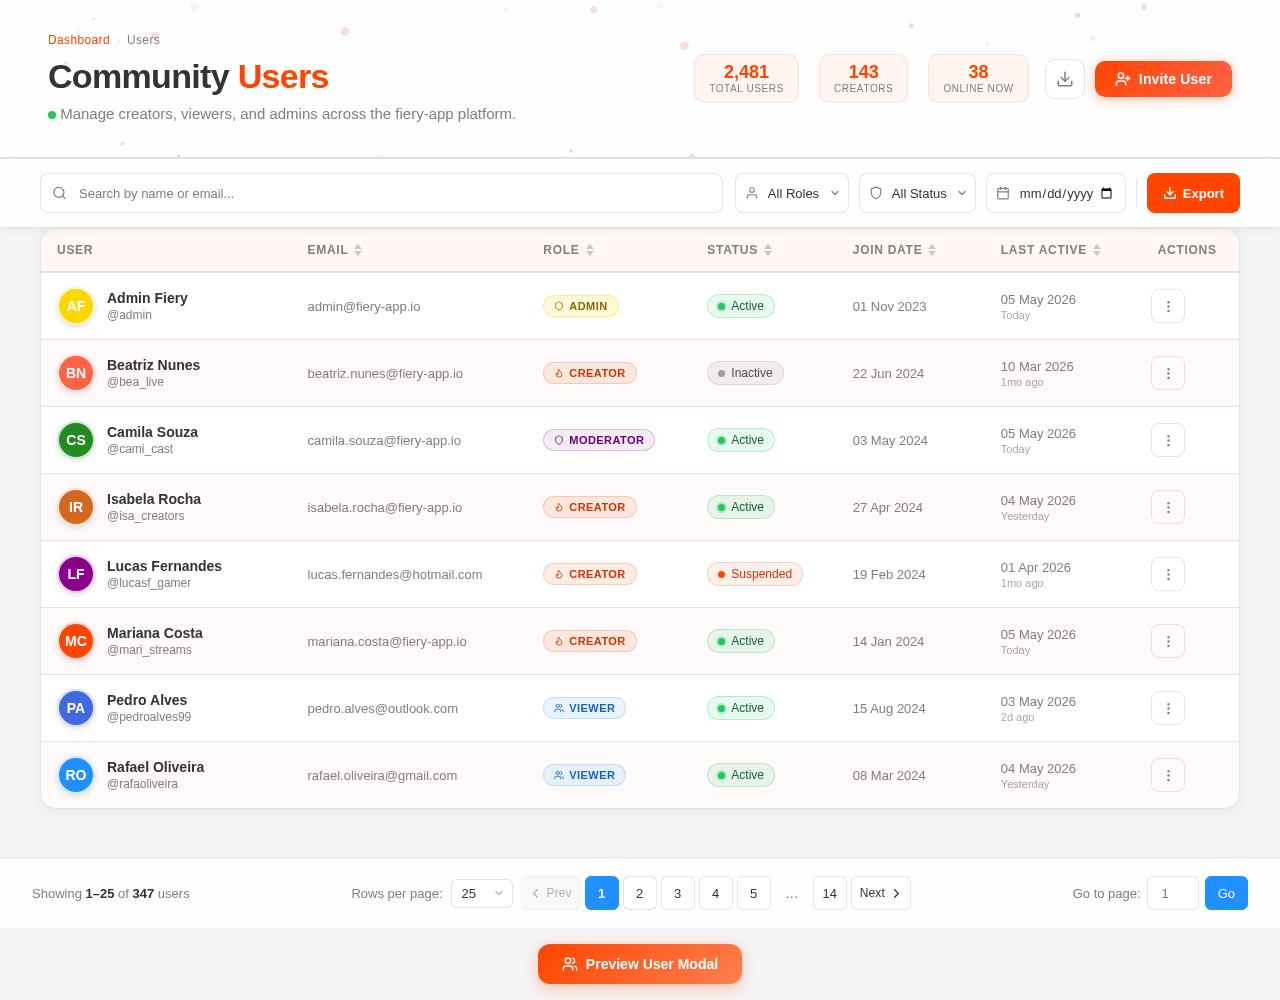Click the PA avatar of Pedro Alves
Viewport: 1280px width, 1000px height.
(x=76, y=708)
